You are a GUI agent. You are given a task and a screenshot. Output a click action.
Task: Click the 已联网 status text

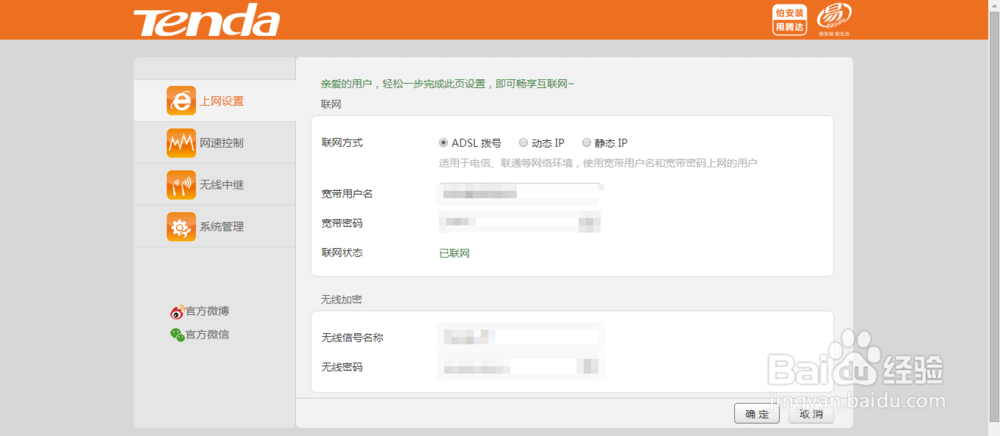(455, 253)
